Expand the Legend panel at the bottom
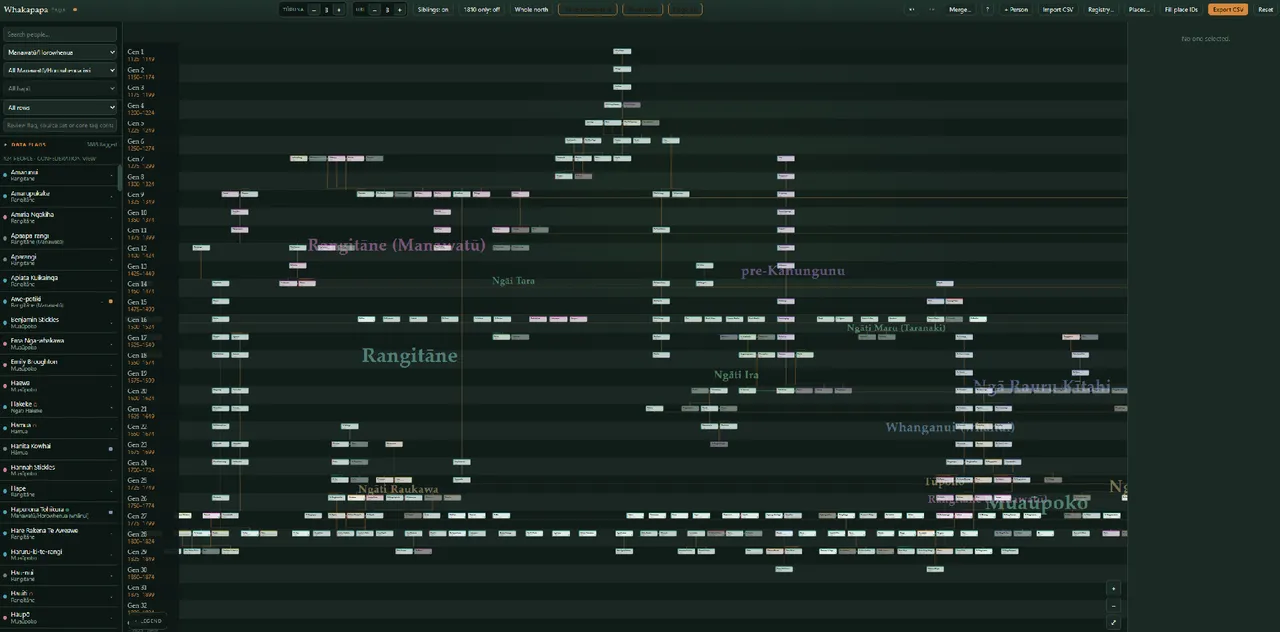Image resolution: width=1280 pixels, height=632 pixels. 147,621
